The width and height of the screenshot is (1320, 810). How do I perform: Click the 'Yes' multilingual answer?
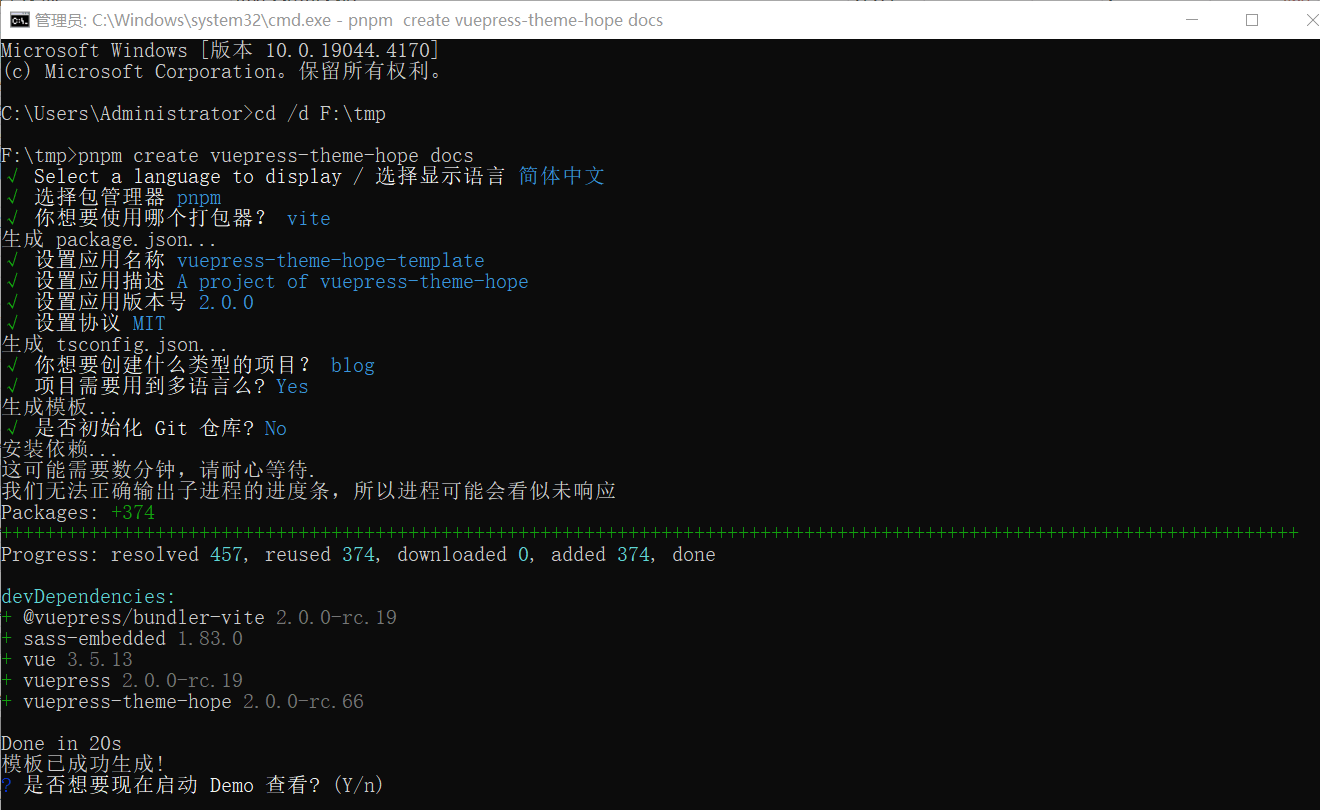[x=292, y=386]
